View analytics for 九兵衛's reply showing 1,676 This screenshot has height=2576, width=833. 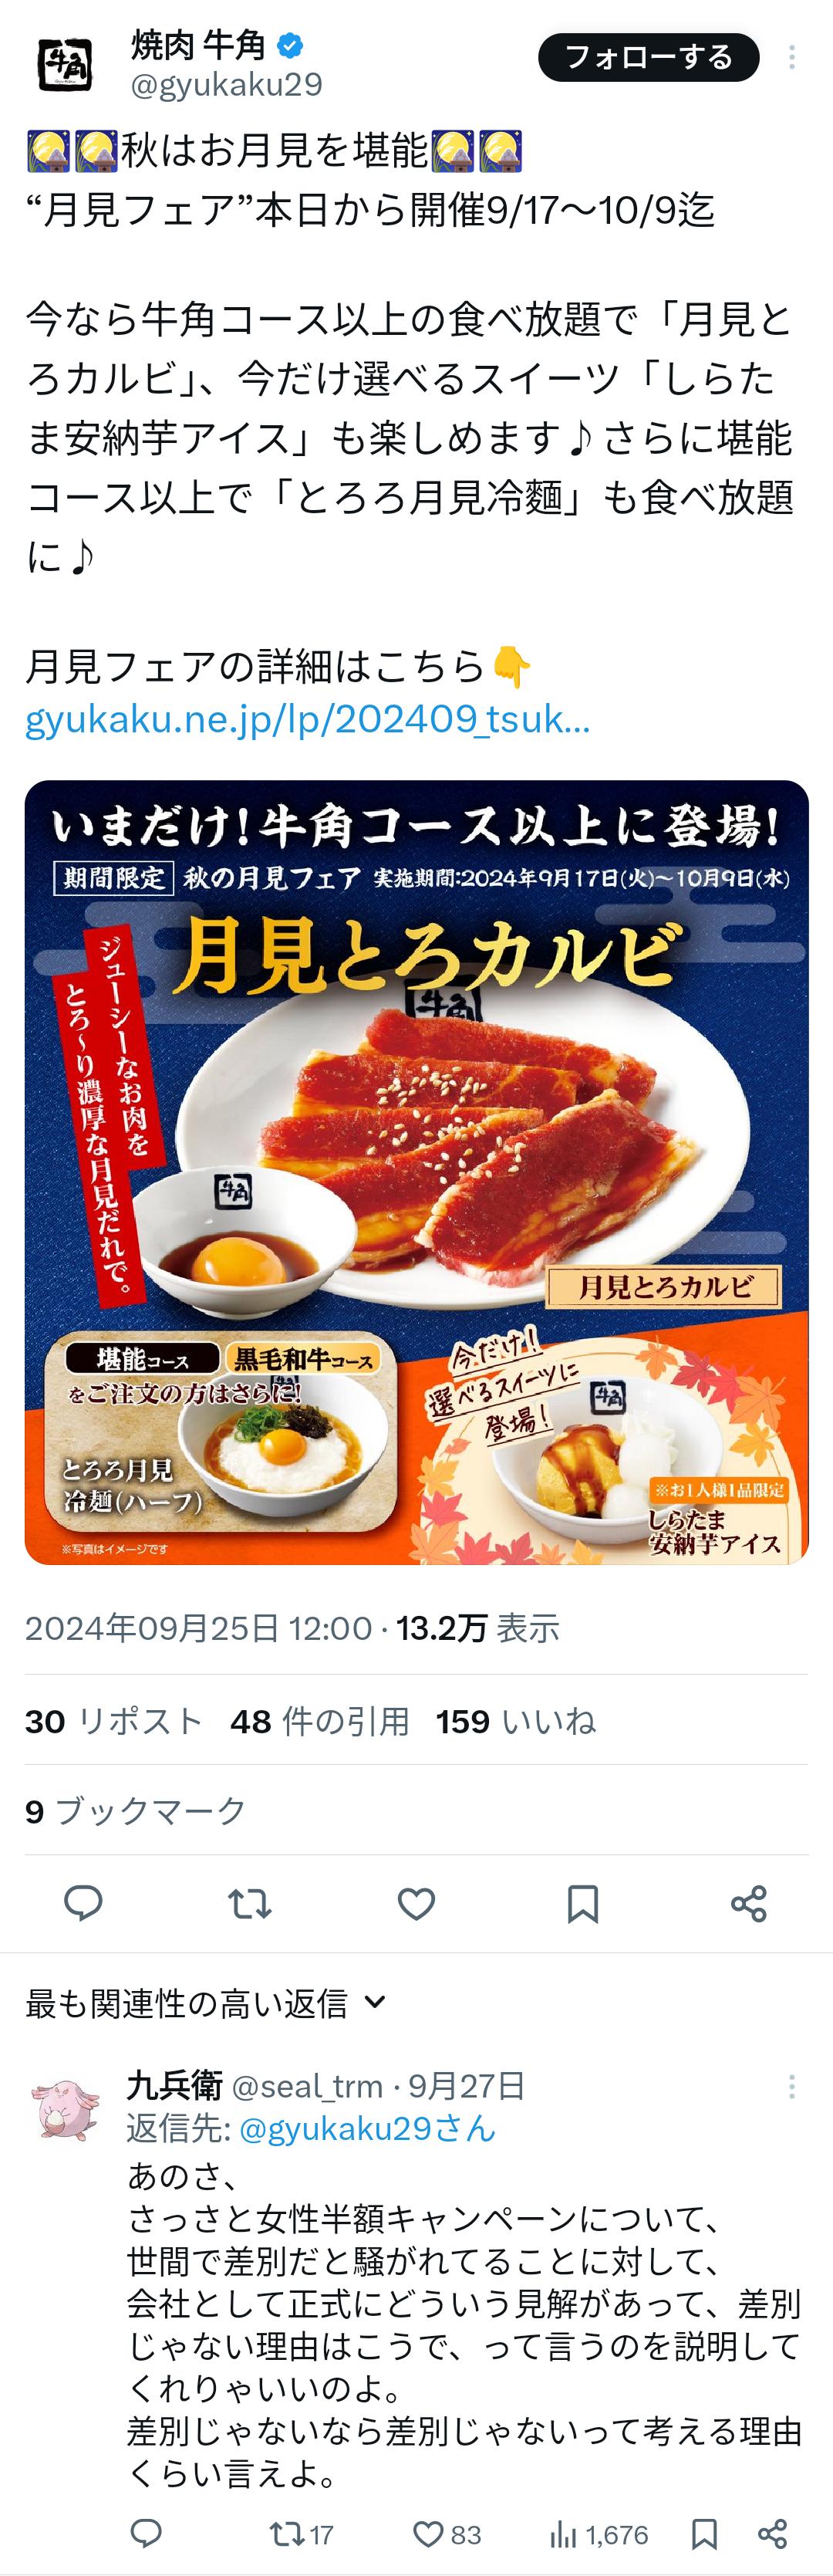point(598,2534)
